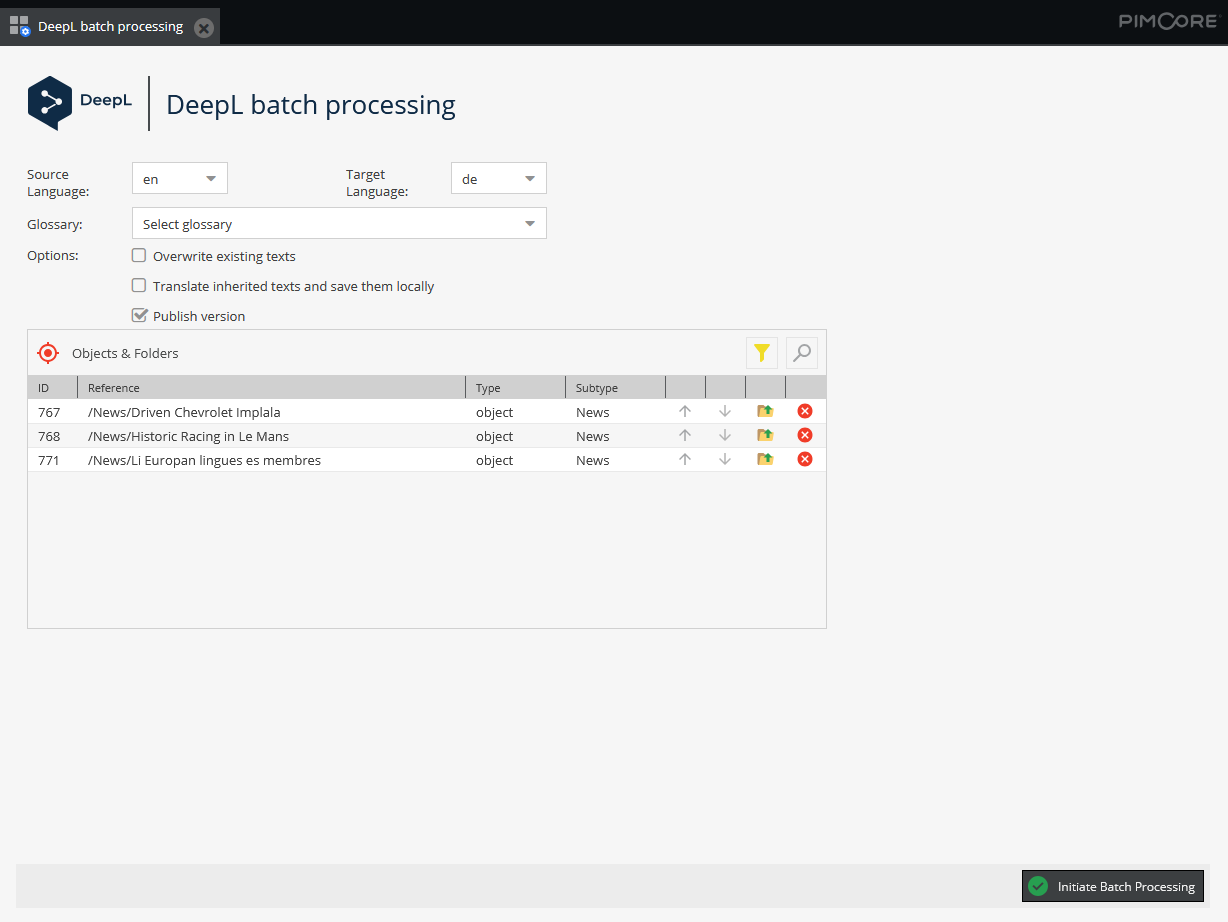Sort by the Type column header
The width and height of the screenshot is (1228, 922).
[515, 387]
